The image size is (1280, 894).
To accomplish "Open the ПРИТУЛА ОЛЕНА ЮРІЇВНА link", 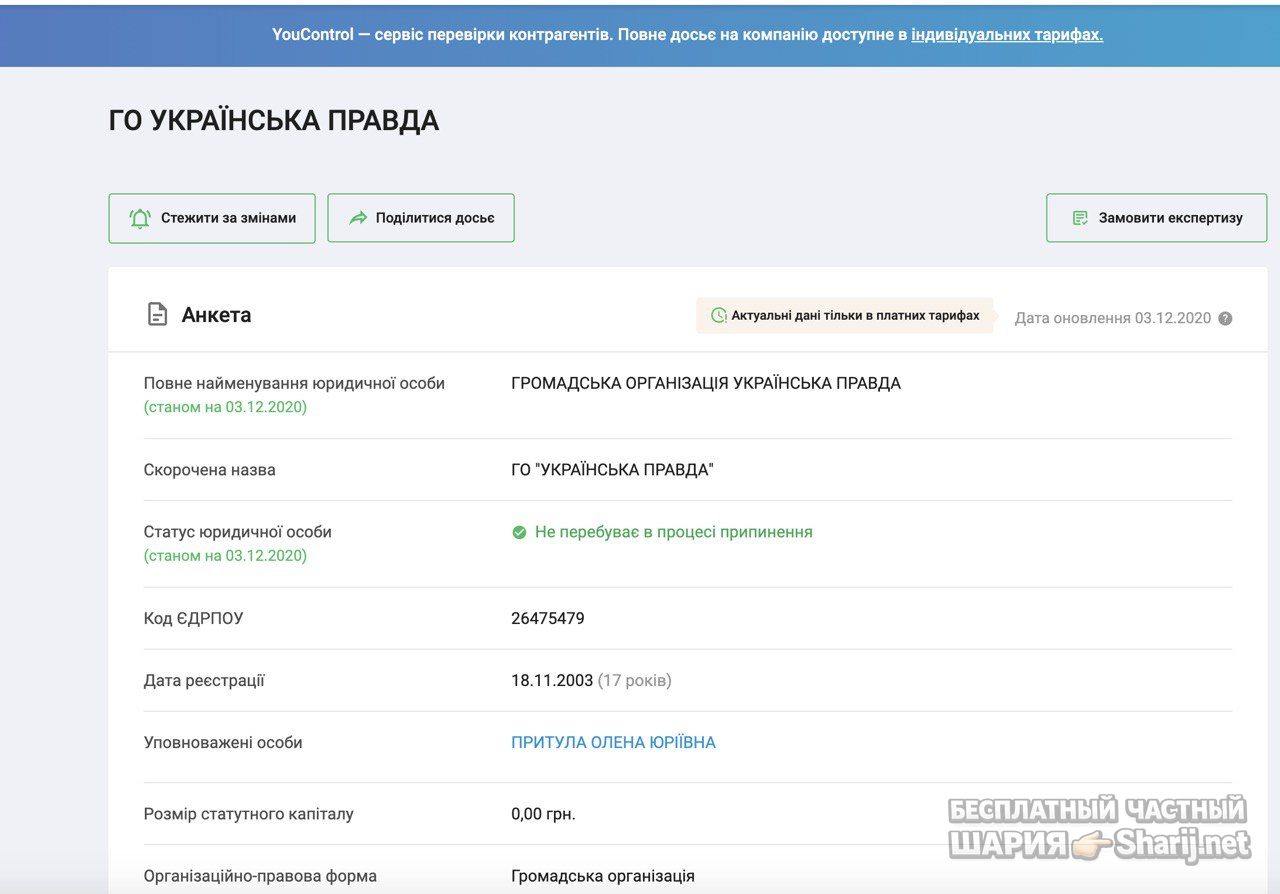I will (613, 743).
